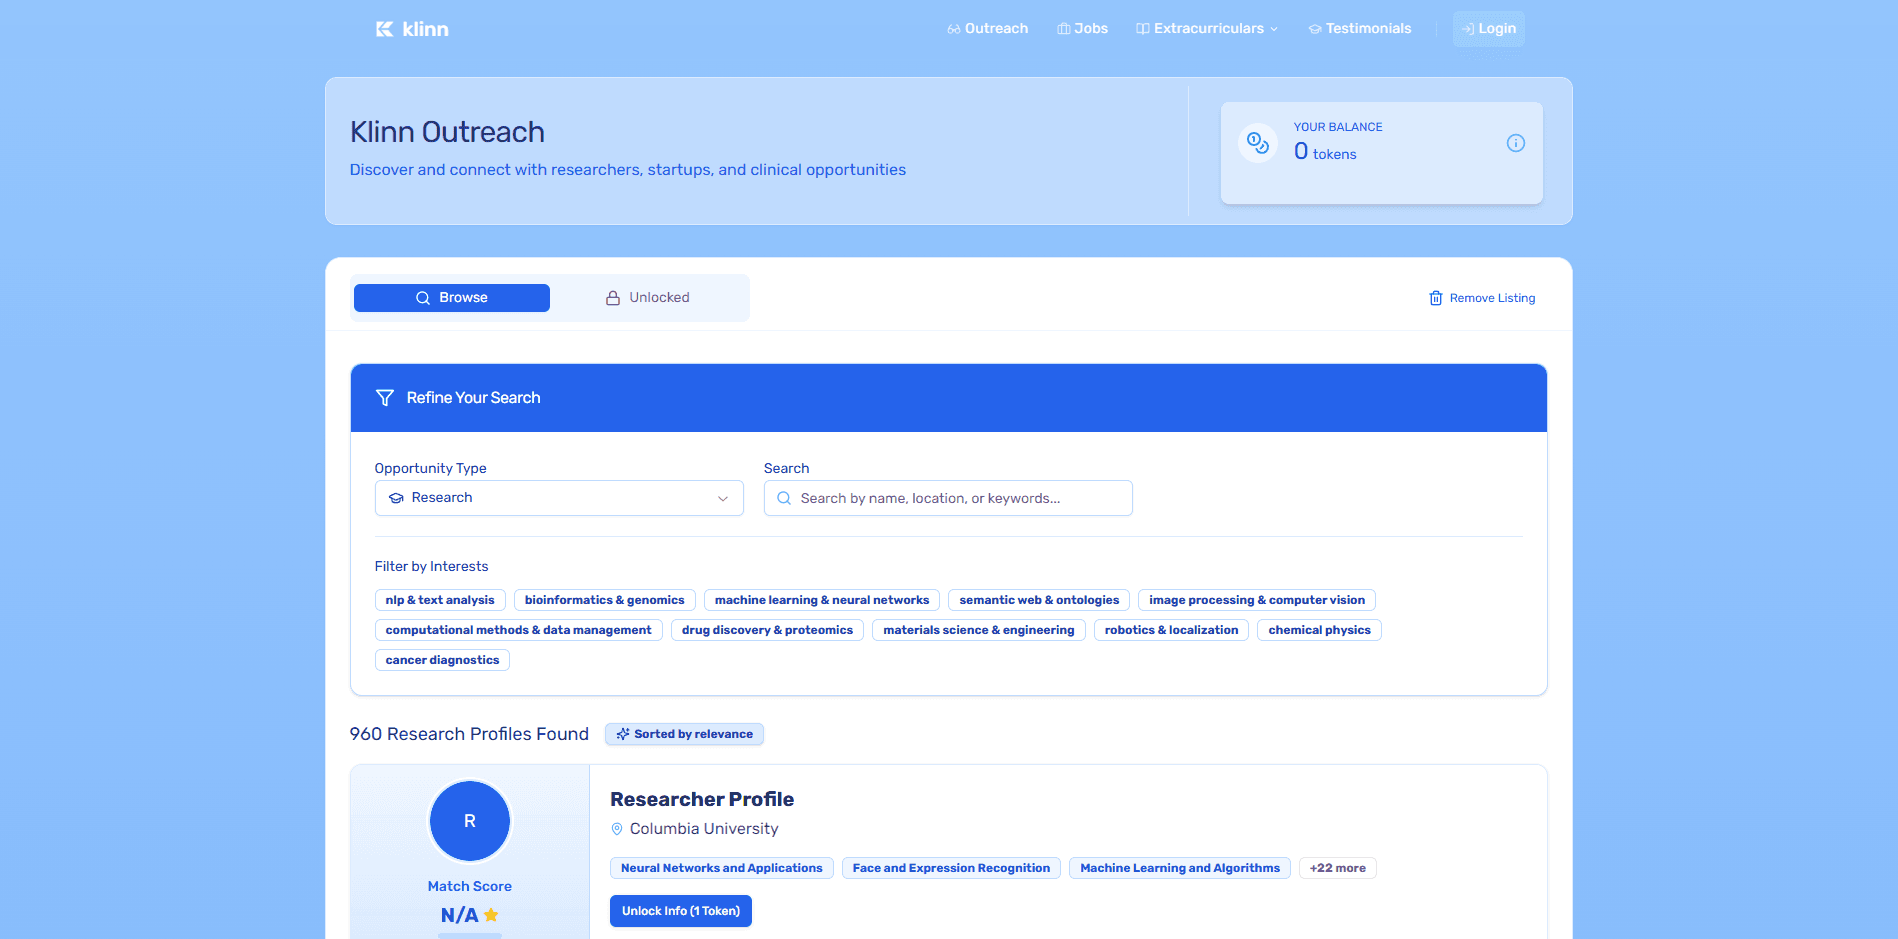Switch to the Unlocked tab
The height and width of the screenshot is (939, 1898).
[x=648, y=298]
